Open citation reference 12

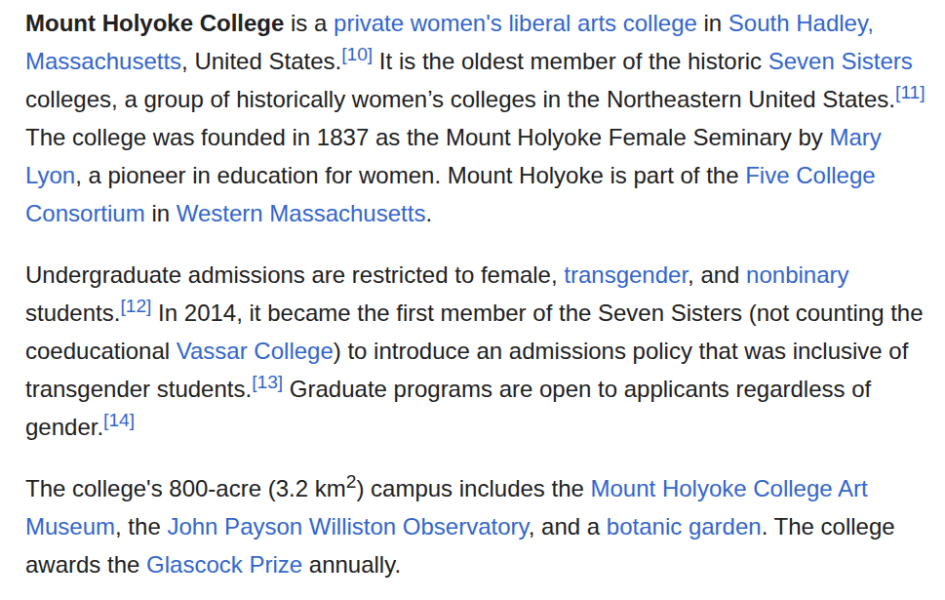(136, 307)
